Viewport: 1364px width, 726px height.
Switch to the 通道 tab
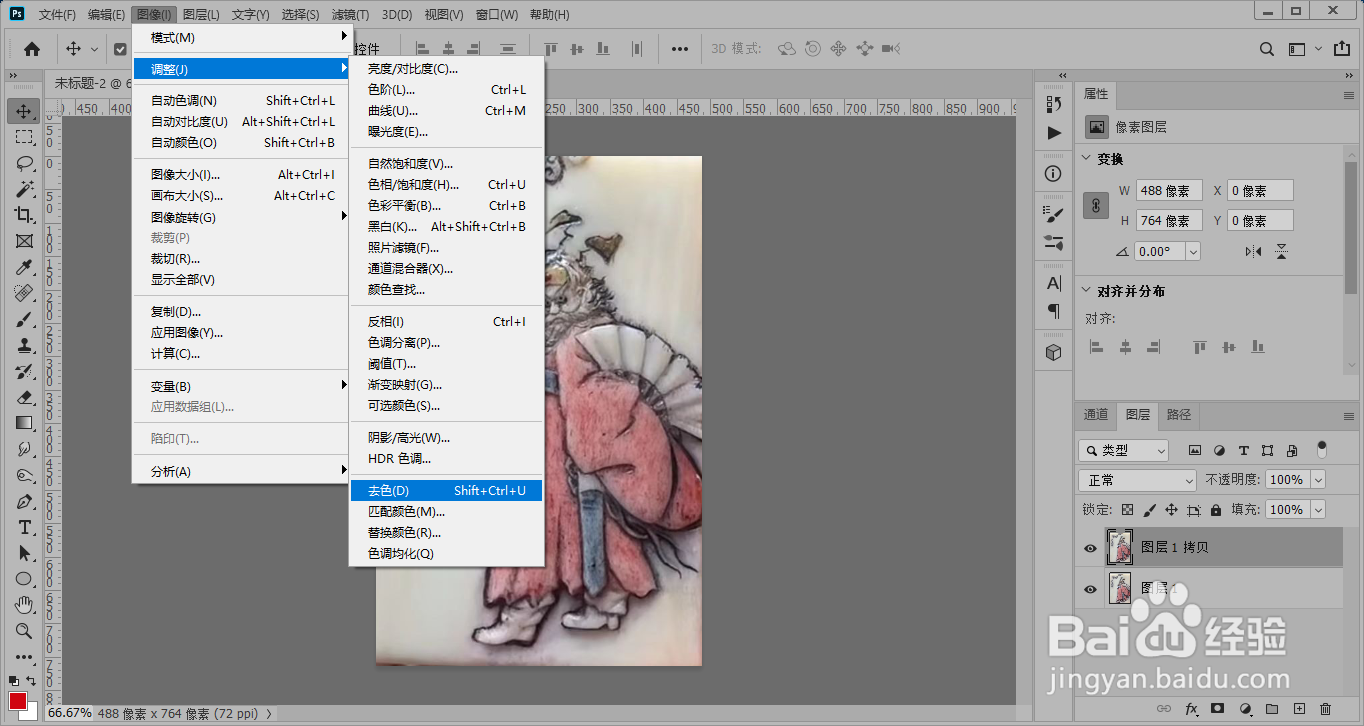click(1096, 414)
